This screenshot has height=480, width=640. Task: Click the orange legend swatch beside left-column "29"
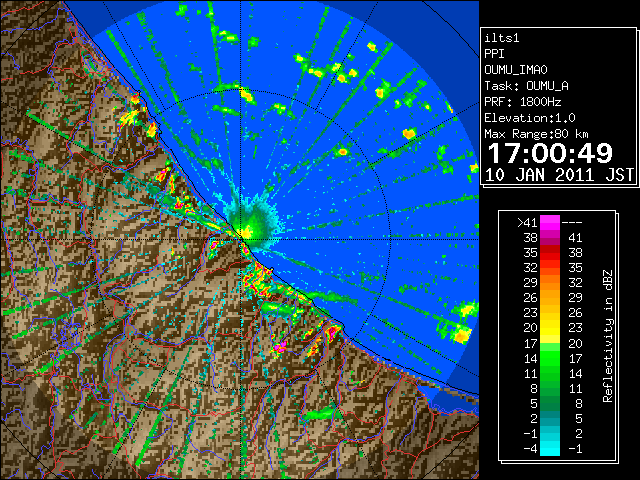tap(550, 282)
